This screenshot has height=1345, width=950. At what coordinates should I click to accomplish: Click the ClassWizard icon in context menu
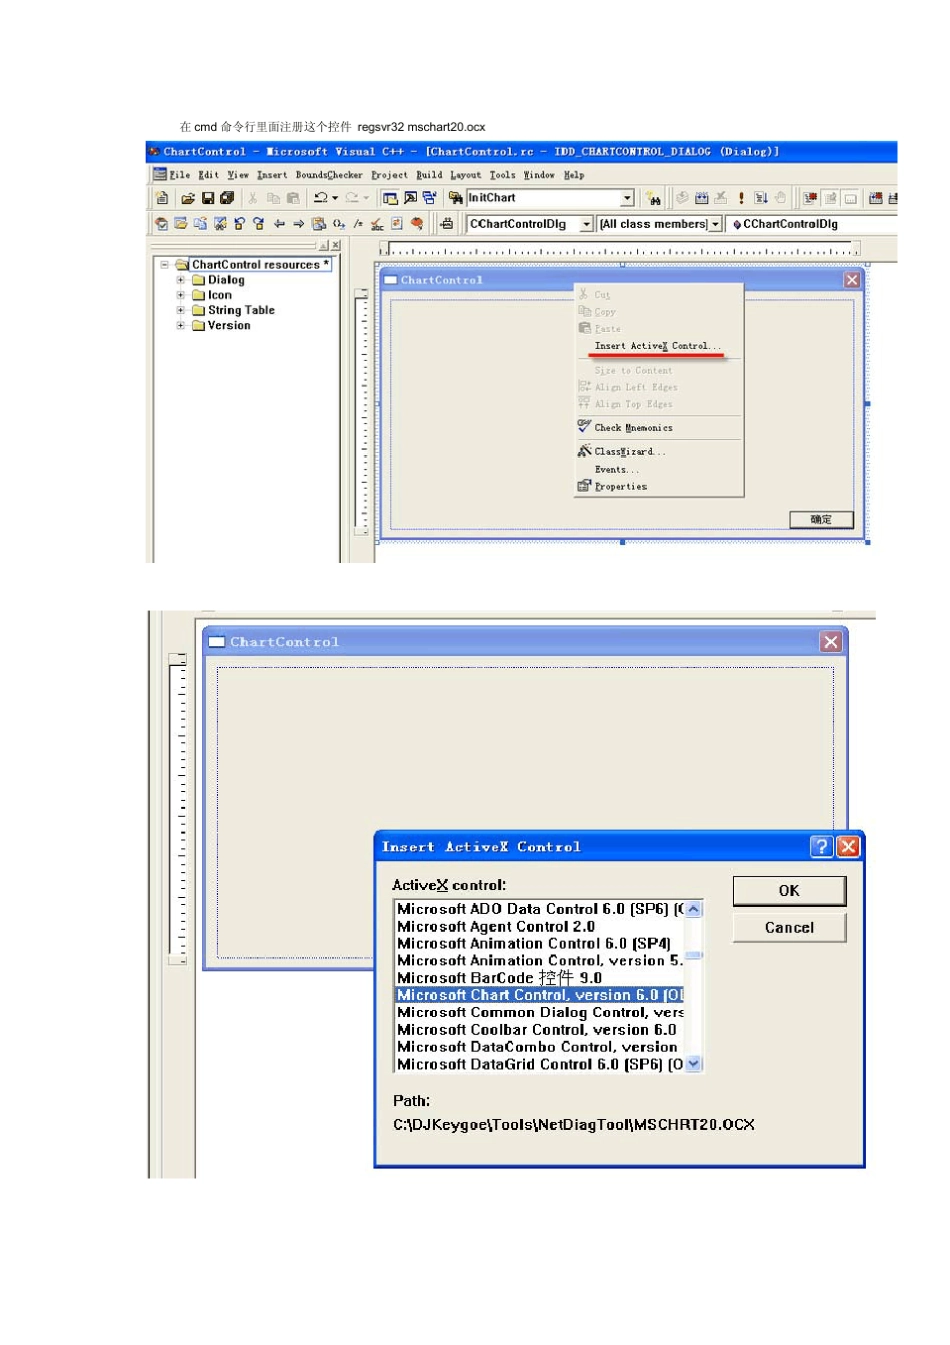click(x=584, y=451)
